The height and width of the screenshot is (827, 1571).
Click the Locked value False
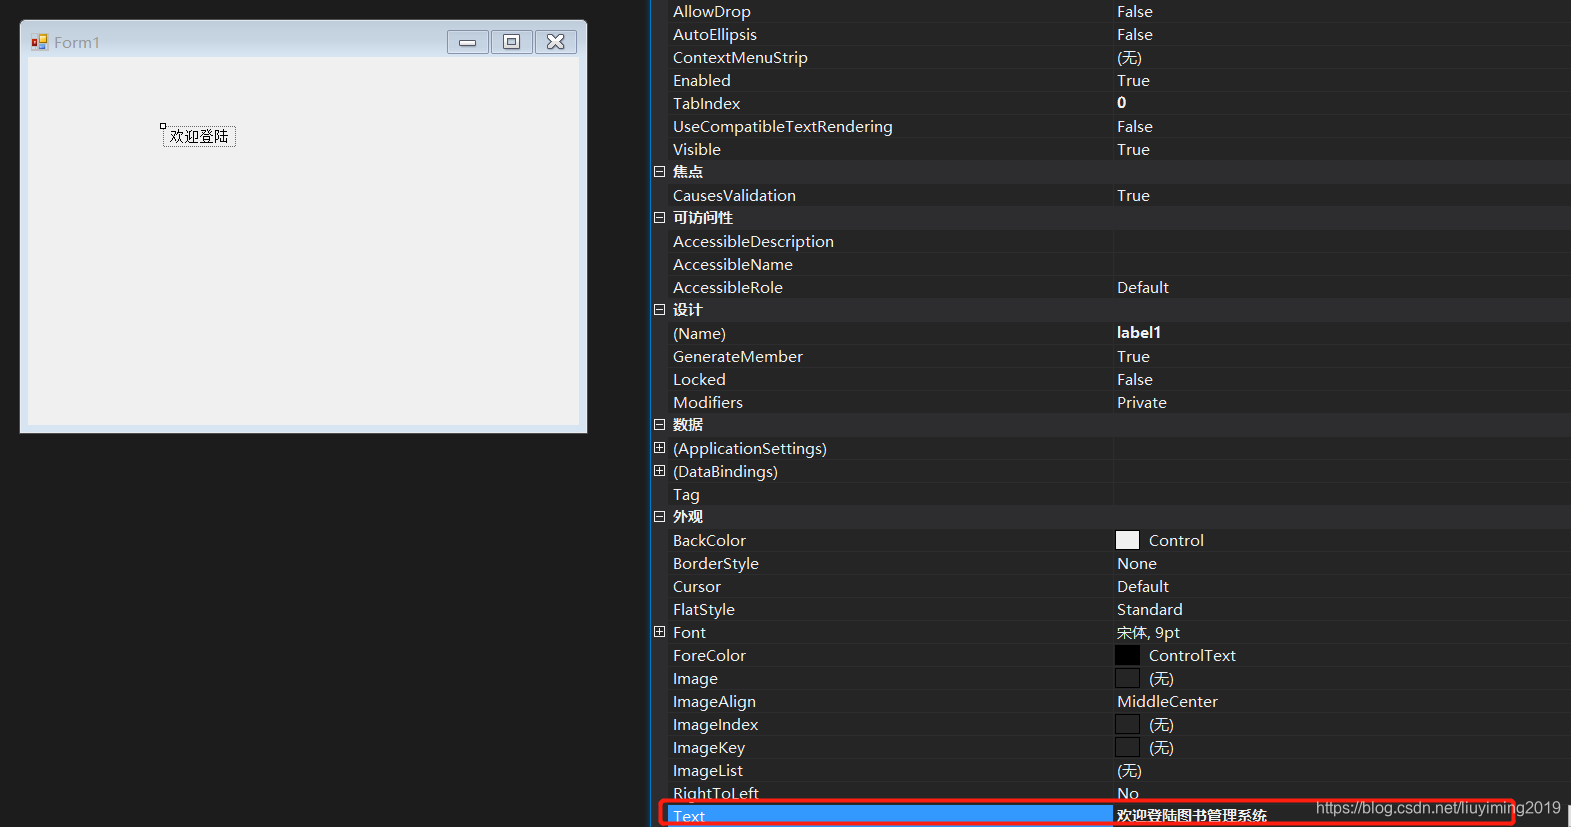pyautogui.click(x=1135, y=379)
